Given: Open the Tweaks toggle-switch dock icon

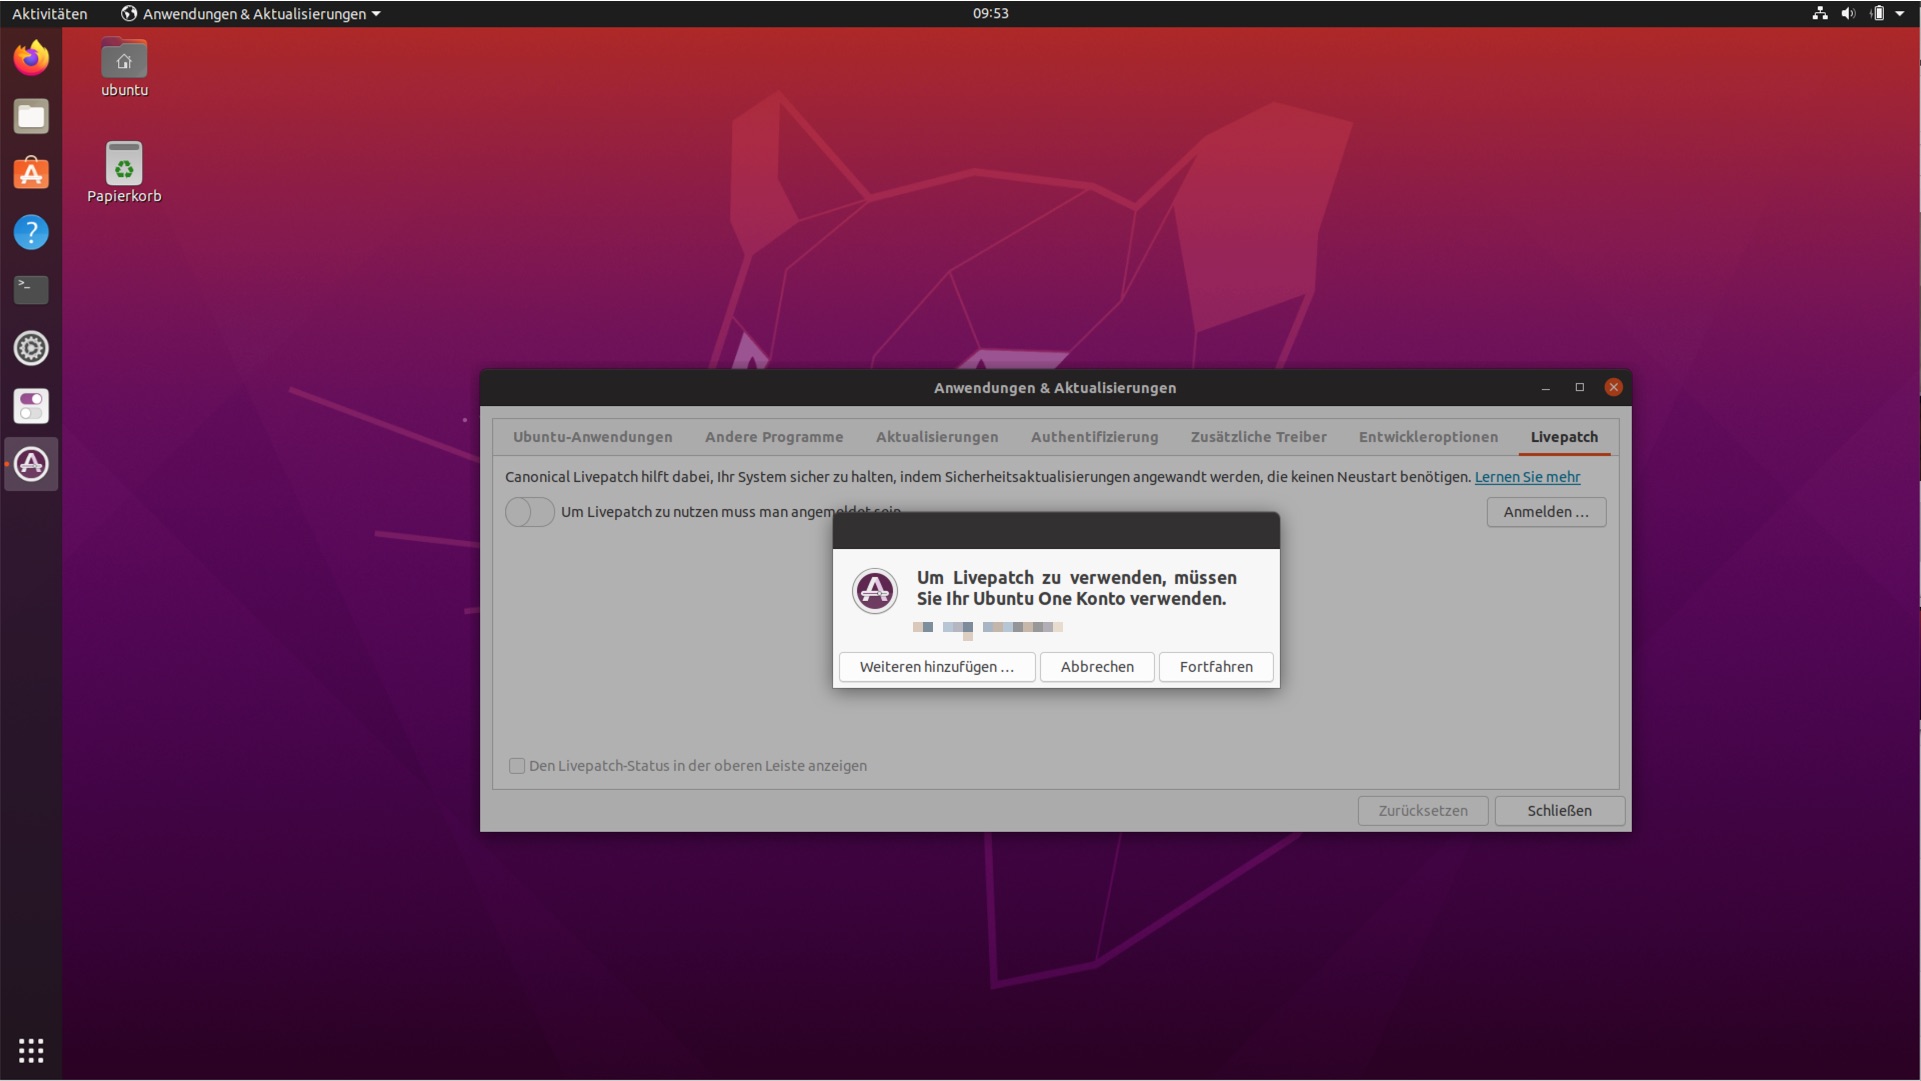Looking at the screenshot, I should 31,406.
